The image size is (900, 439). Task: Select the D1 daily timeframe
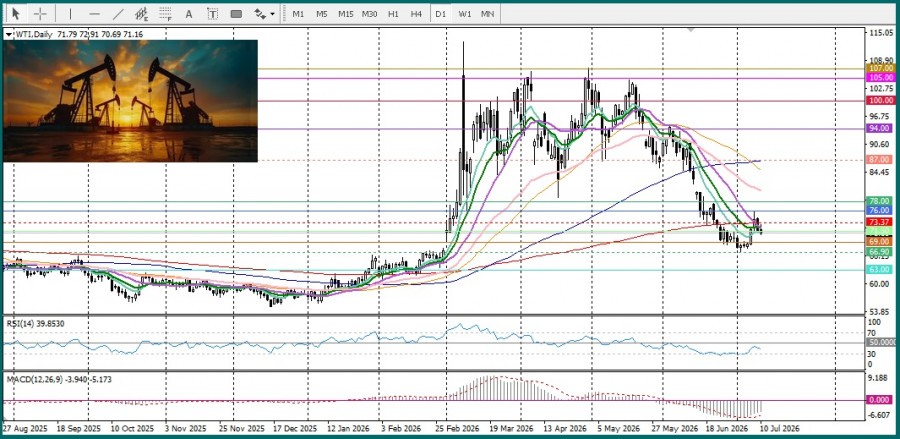(440, 13)
